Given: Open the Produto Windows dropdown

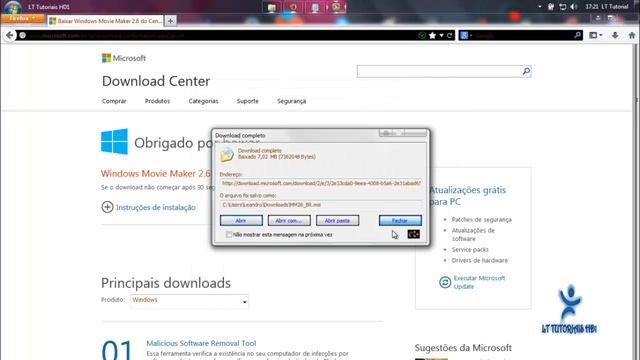Looking at the screenshot, I should [x=189, y=301].
